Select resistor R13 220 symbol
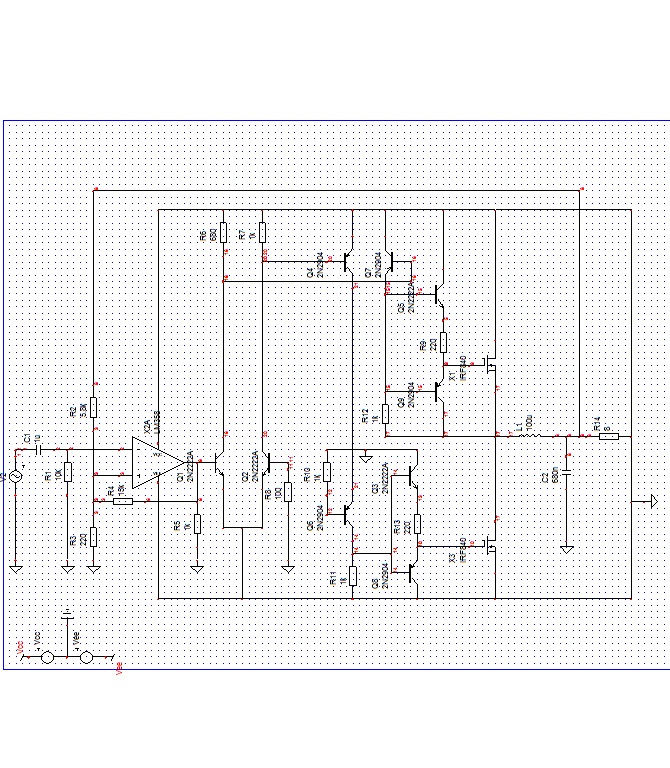This screenshot has height=768, width=670. 417,524
